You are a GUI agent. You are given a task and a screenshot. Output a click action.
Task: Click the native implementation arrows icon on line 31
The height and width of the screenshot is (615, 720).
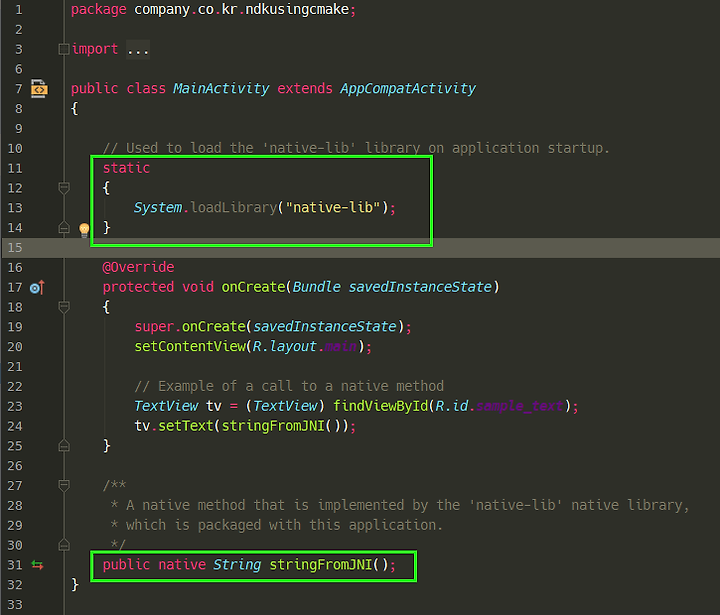coord(37,565)
